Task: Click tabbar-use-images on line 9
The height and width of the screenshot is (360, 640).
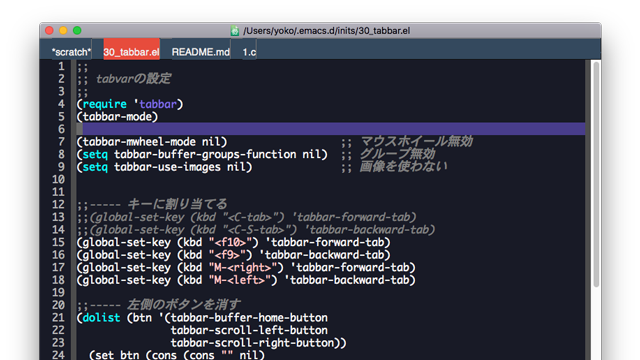Action: pos(167,167)
